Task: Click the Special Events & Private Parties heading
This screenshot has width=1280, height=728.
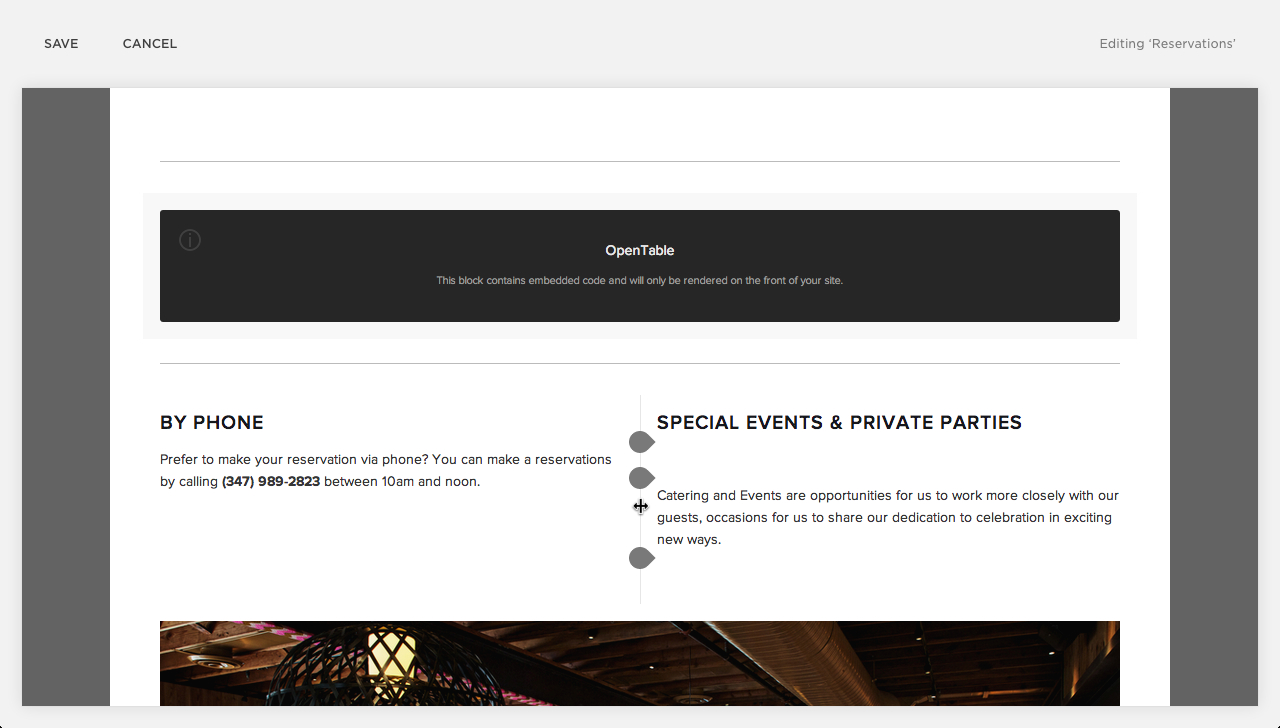Action: 839,423
